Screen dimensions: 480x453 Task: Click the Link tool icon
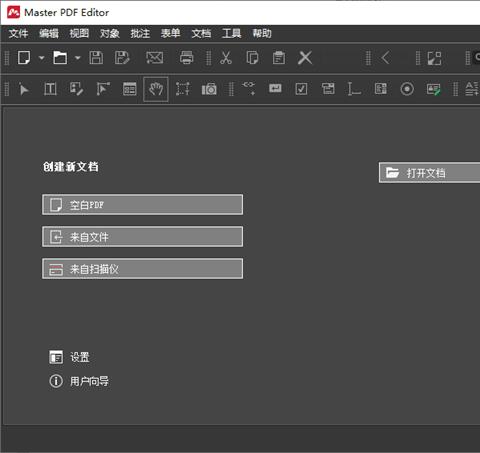pos(249,88)
